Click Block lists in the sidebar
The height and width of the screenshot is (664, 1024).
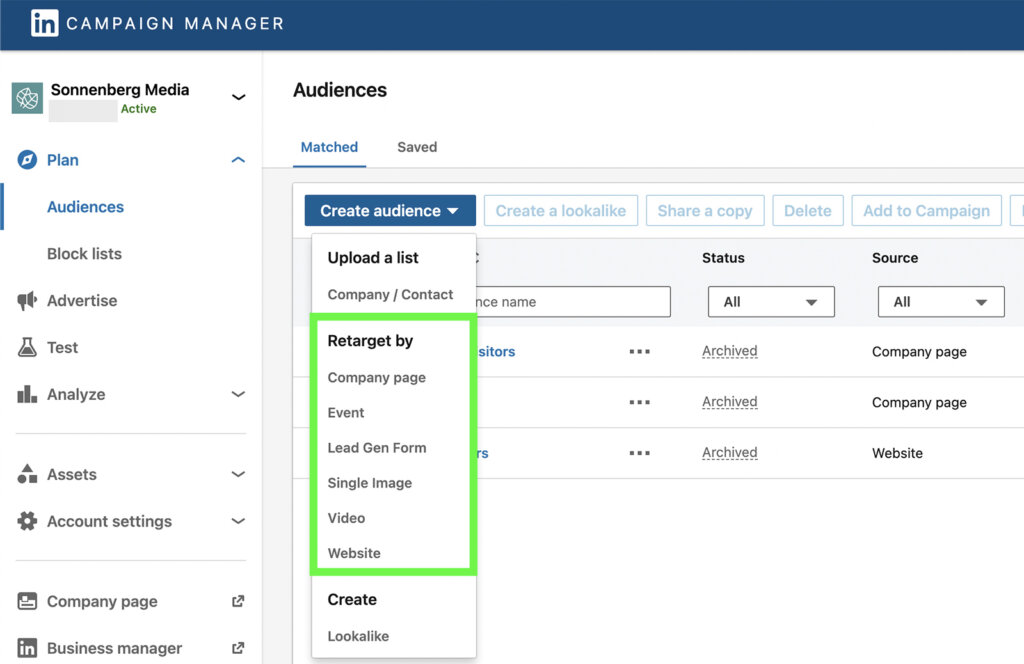click(x=84, y=254)
